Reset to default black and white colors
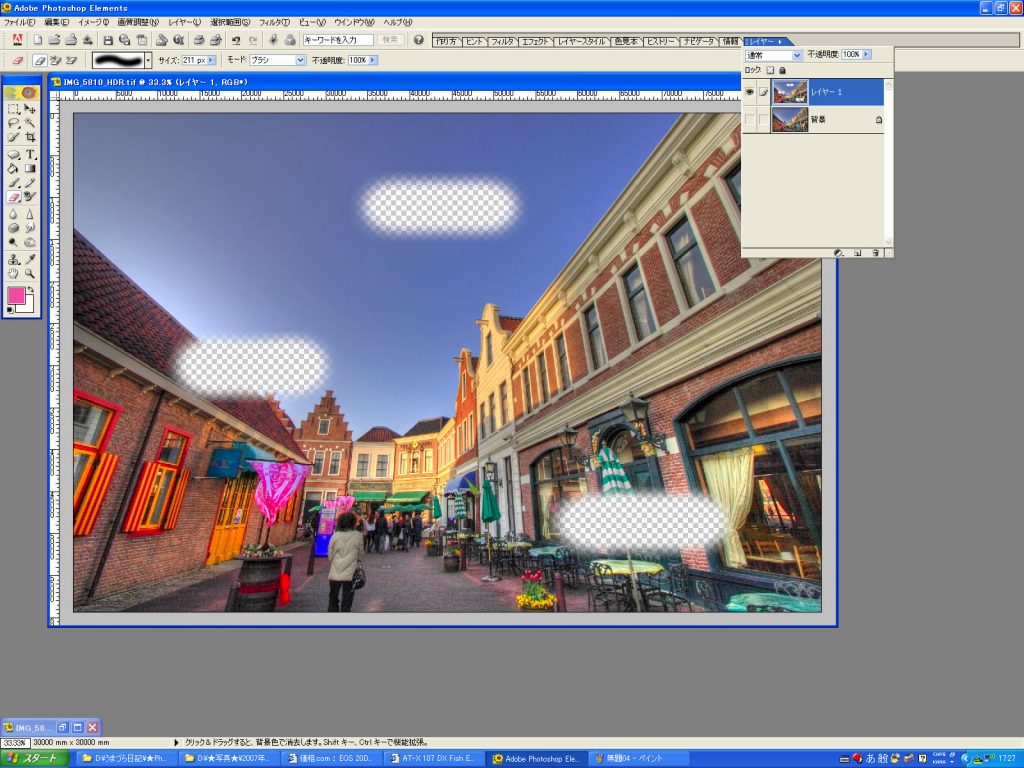This screenshot has height=768, width=1024. click(10, 310)
